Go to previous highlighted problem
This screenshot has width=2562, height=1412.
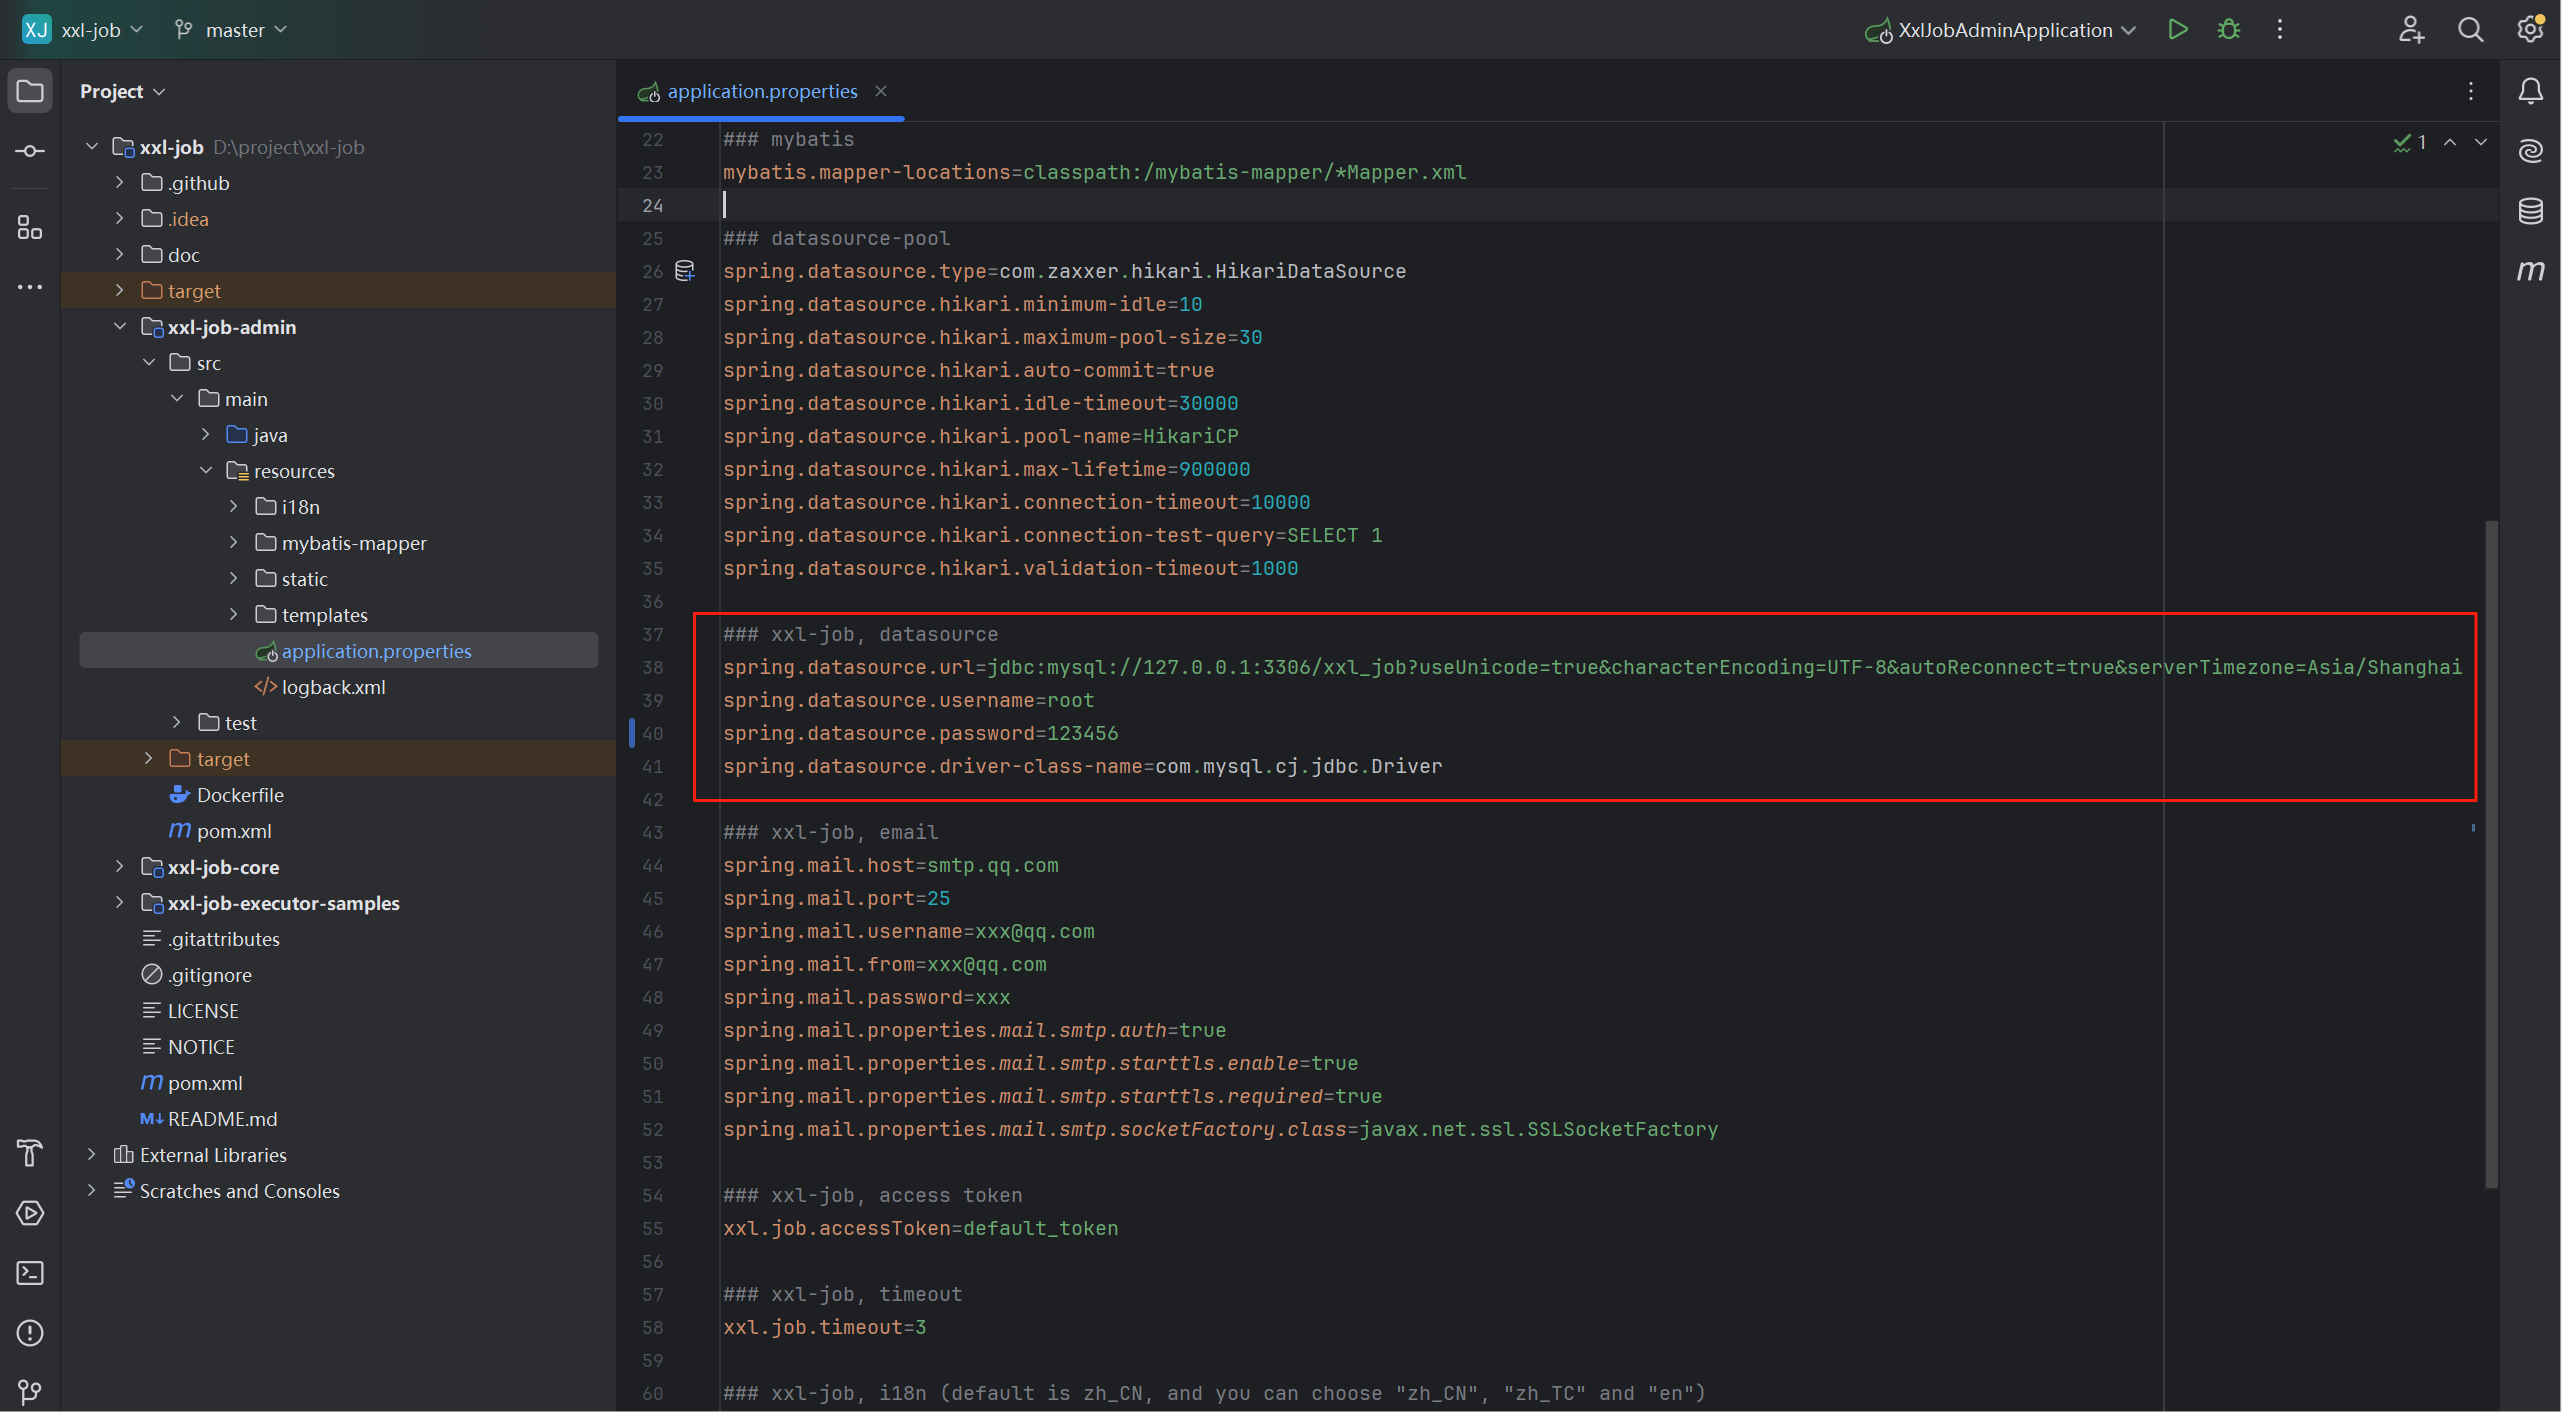(2450, 143)
